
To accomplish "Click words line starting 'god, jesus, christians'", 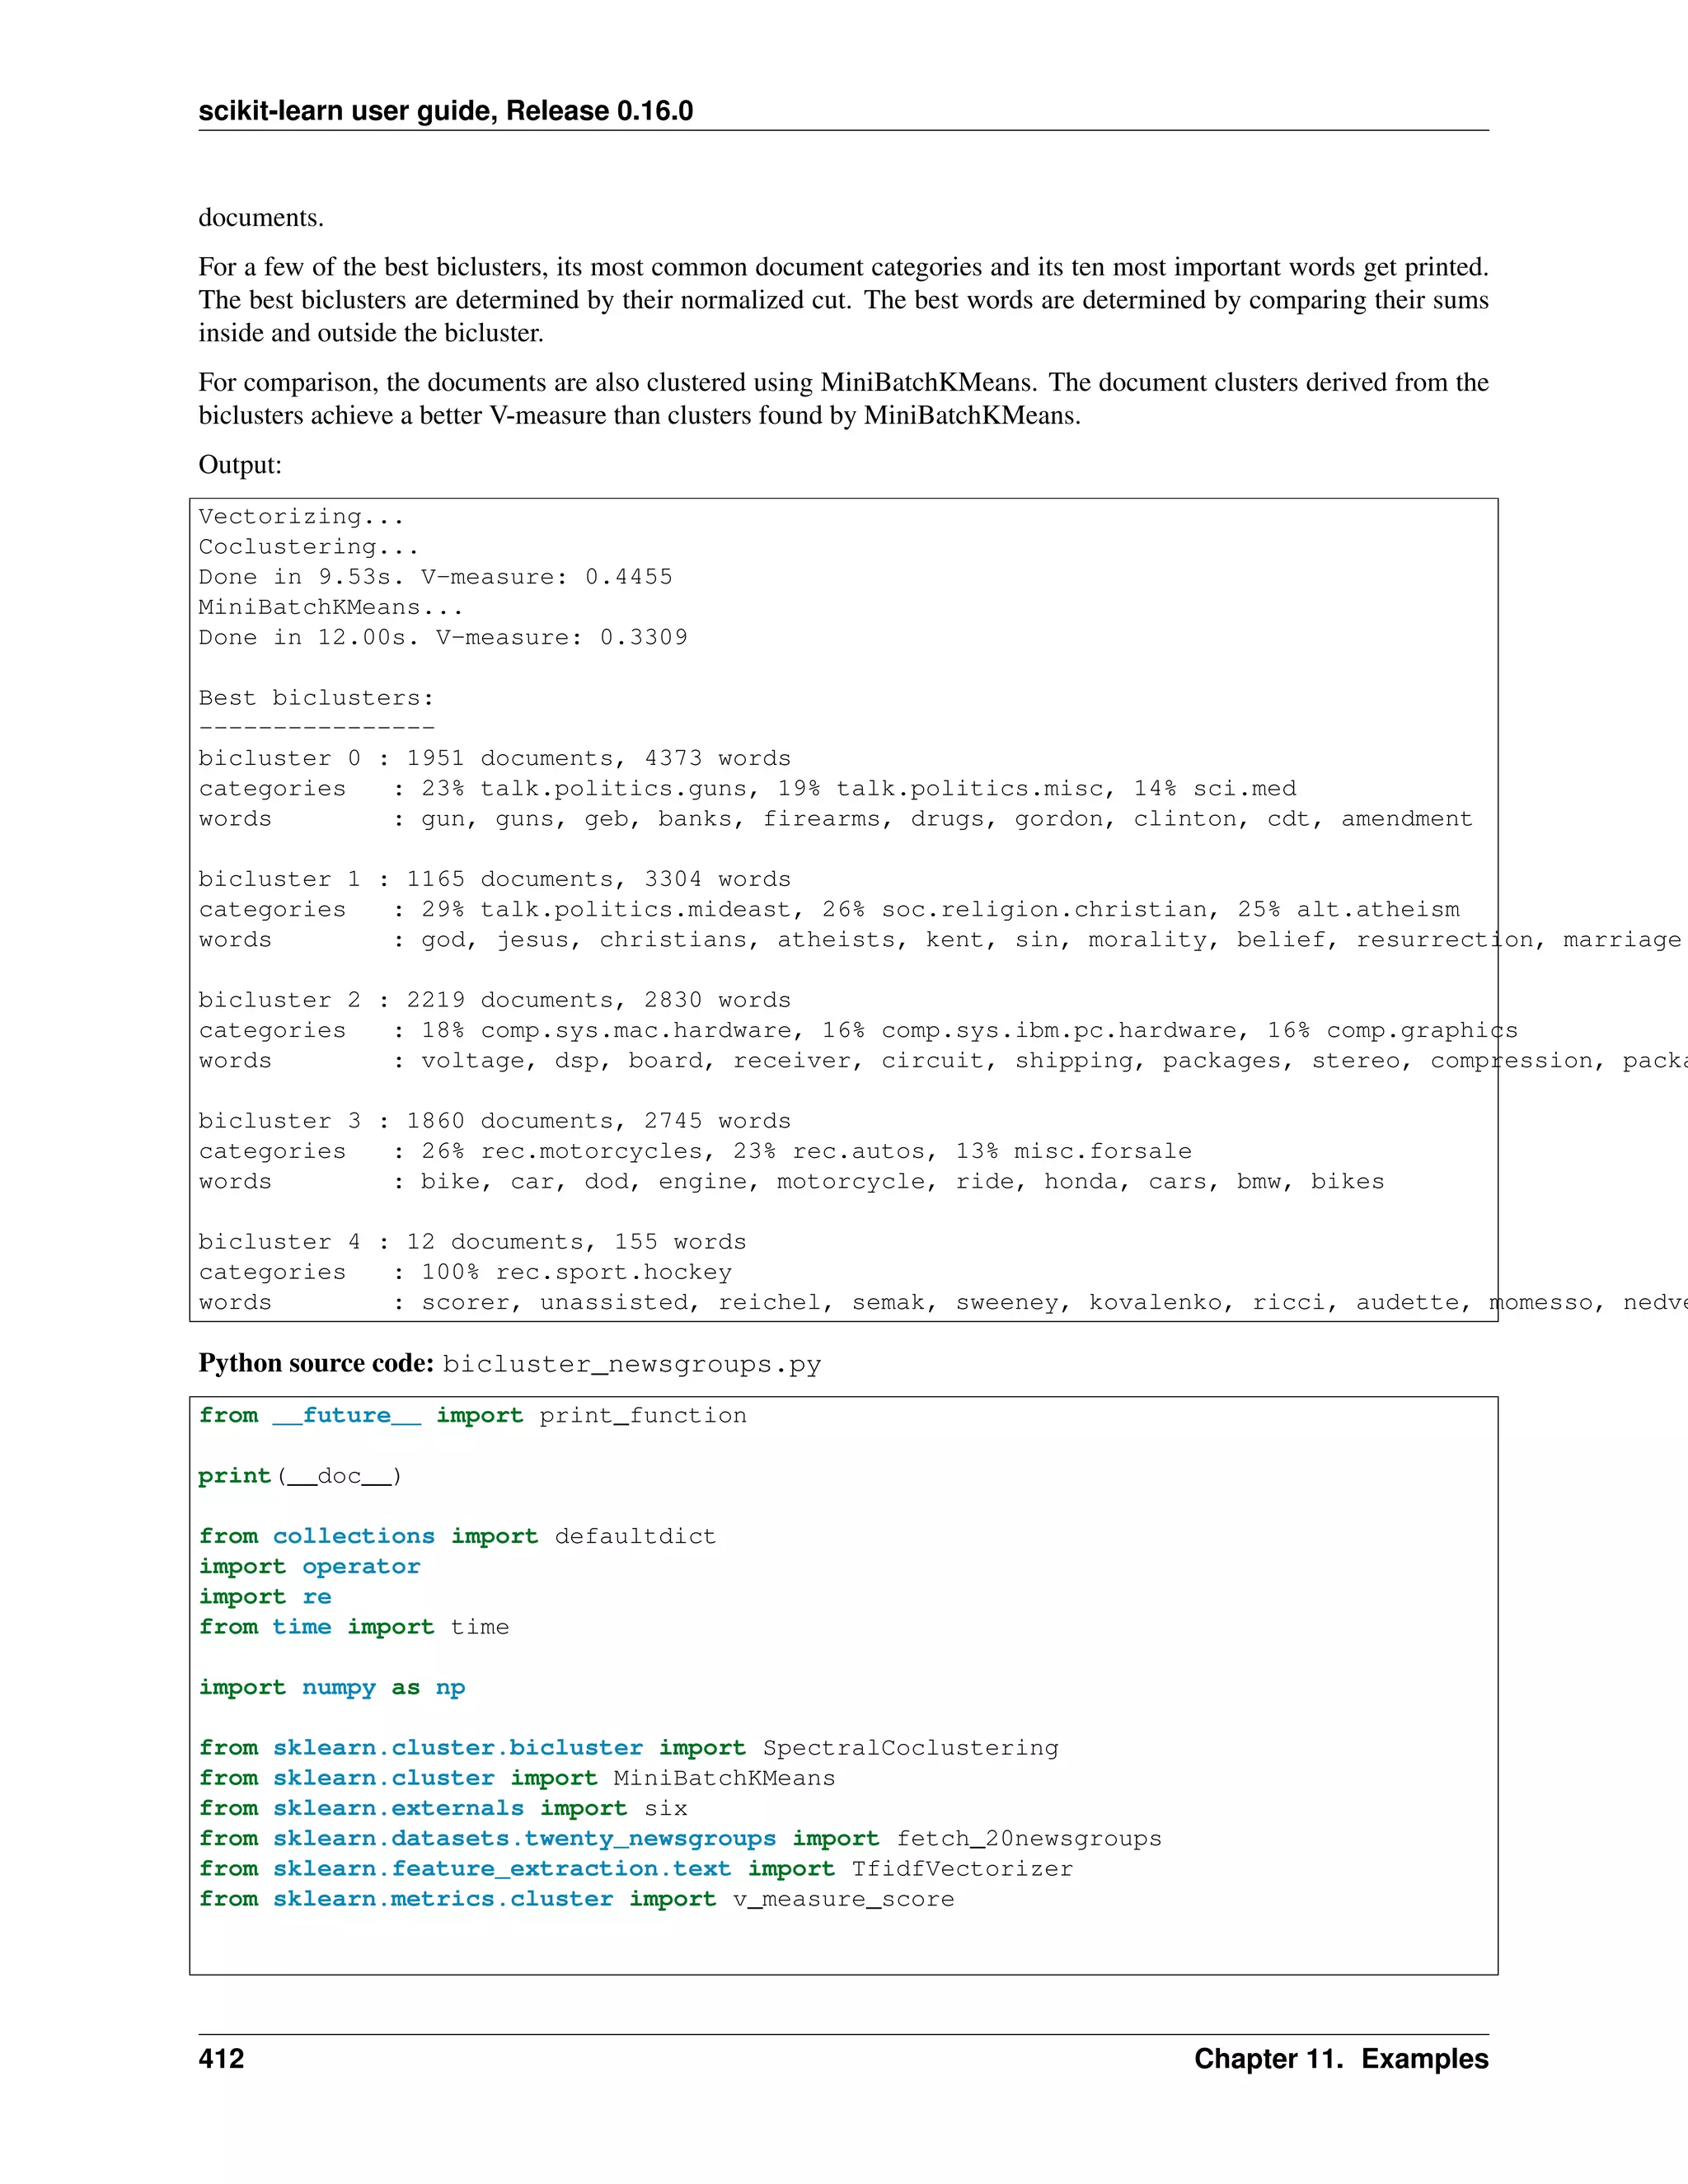I will pyautogui.click(x=940, y=940).
